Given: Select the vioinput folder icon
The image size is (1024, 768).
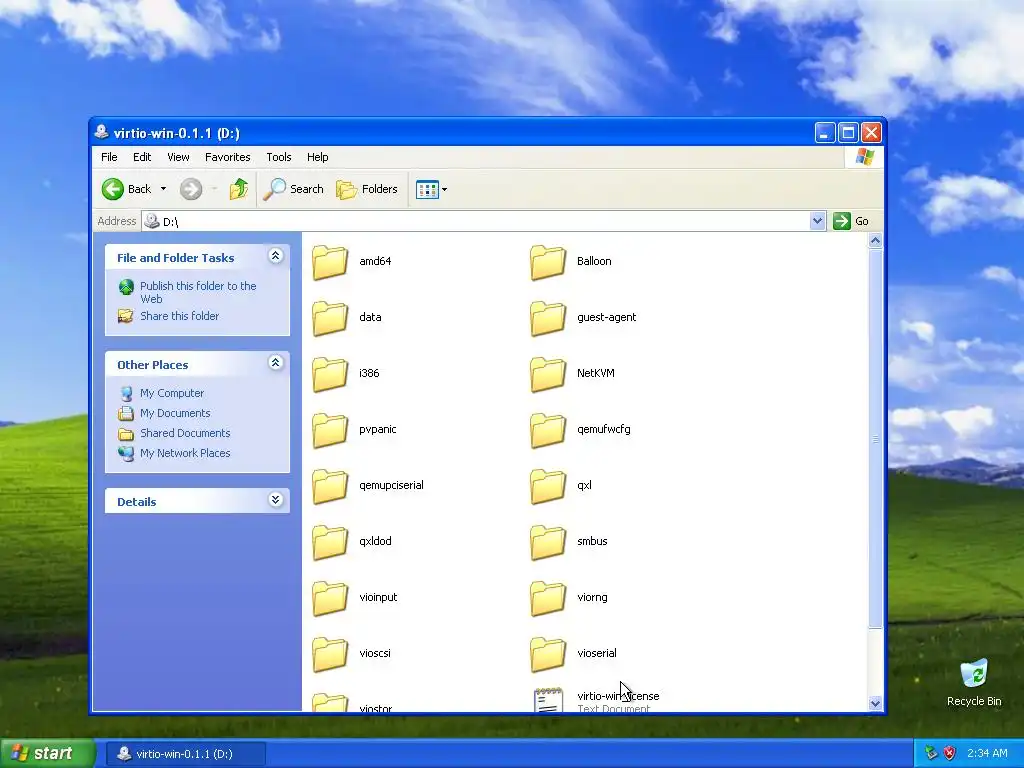Looking at the screenshot, I should [330, 598].
